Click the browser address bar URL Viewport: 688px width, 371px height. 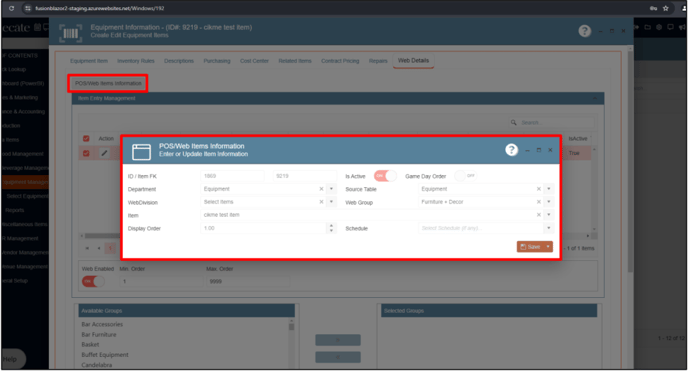[x=100, y=8]
